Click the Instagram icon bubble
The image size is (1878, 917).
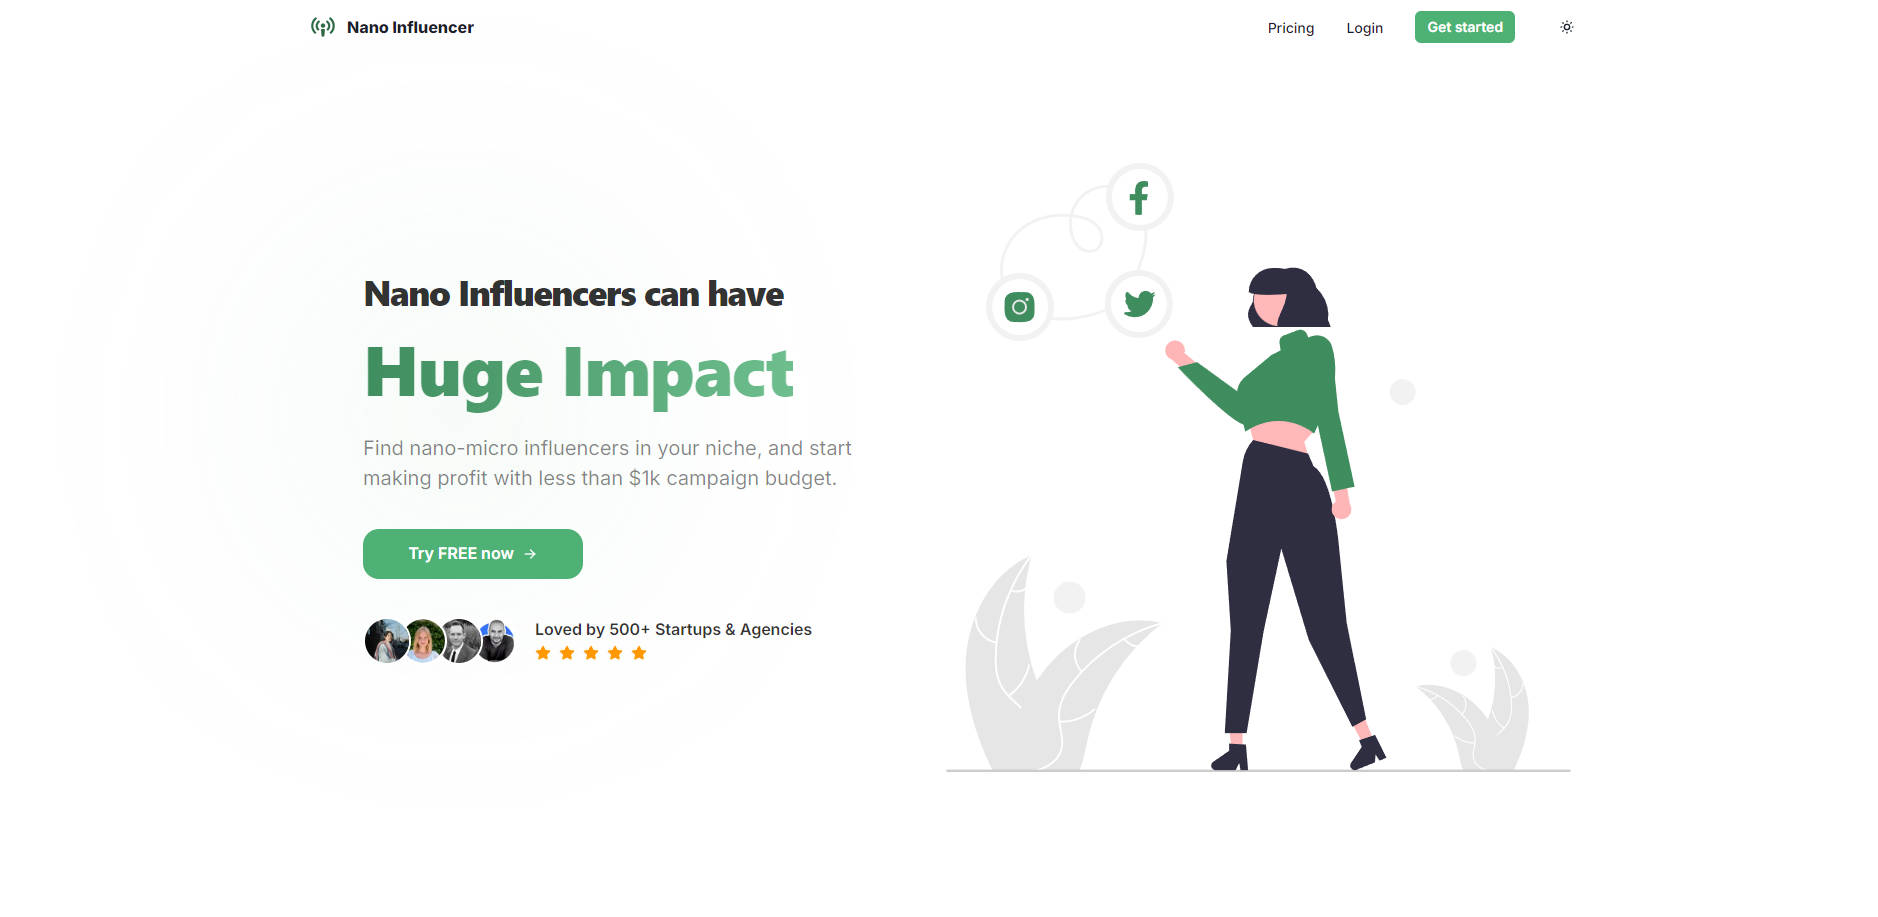click(1019, 307)
